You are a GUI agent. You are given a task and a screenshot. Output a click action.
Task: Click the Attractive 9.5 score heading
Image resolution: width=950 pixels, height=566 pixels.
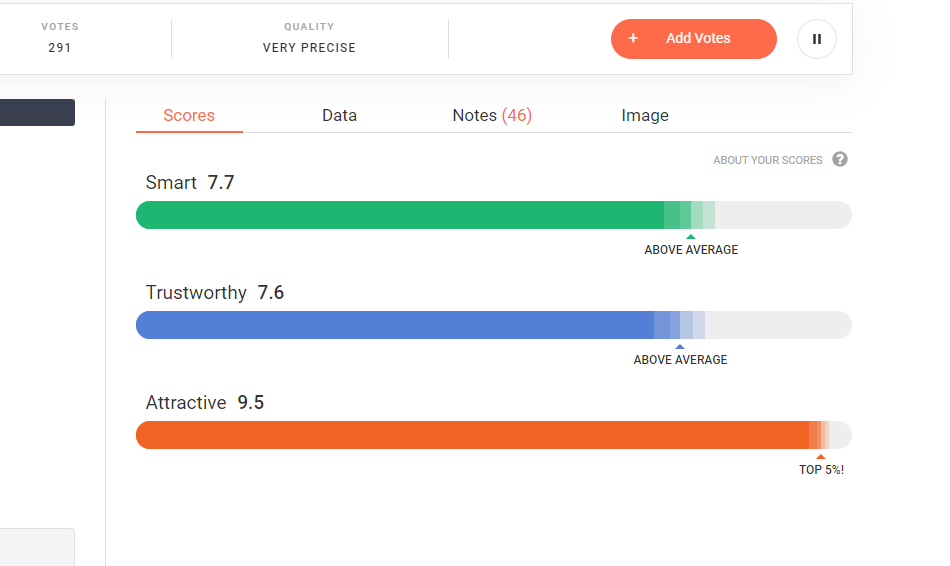pos(205,402)
